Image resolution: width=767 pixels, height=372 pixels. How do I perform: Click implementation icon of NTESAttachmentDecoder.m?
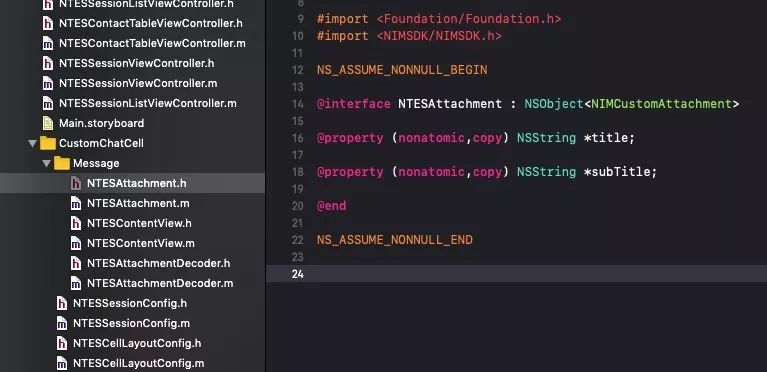tap(76, 283)
